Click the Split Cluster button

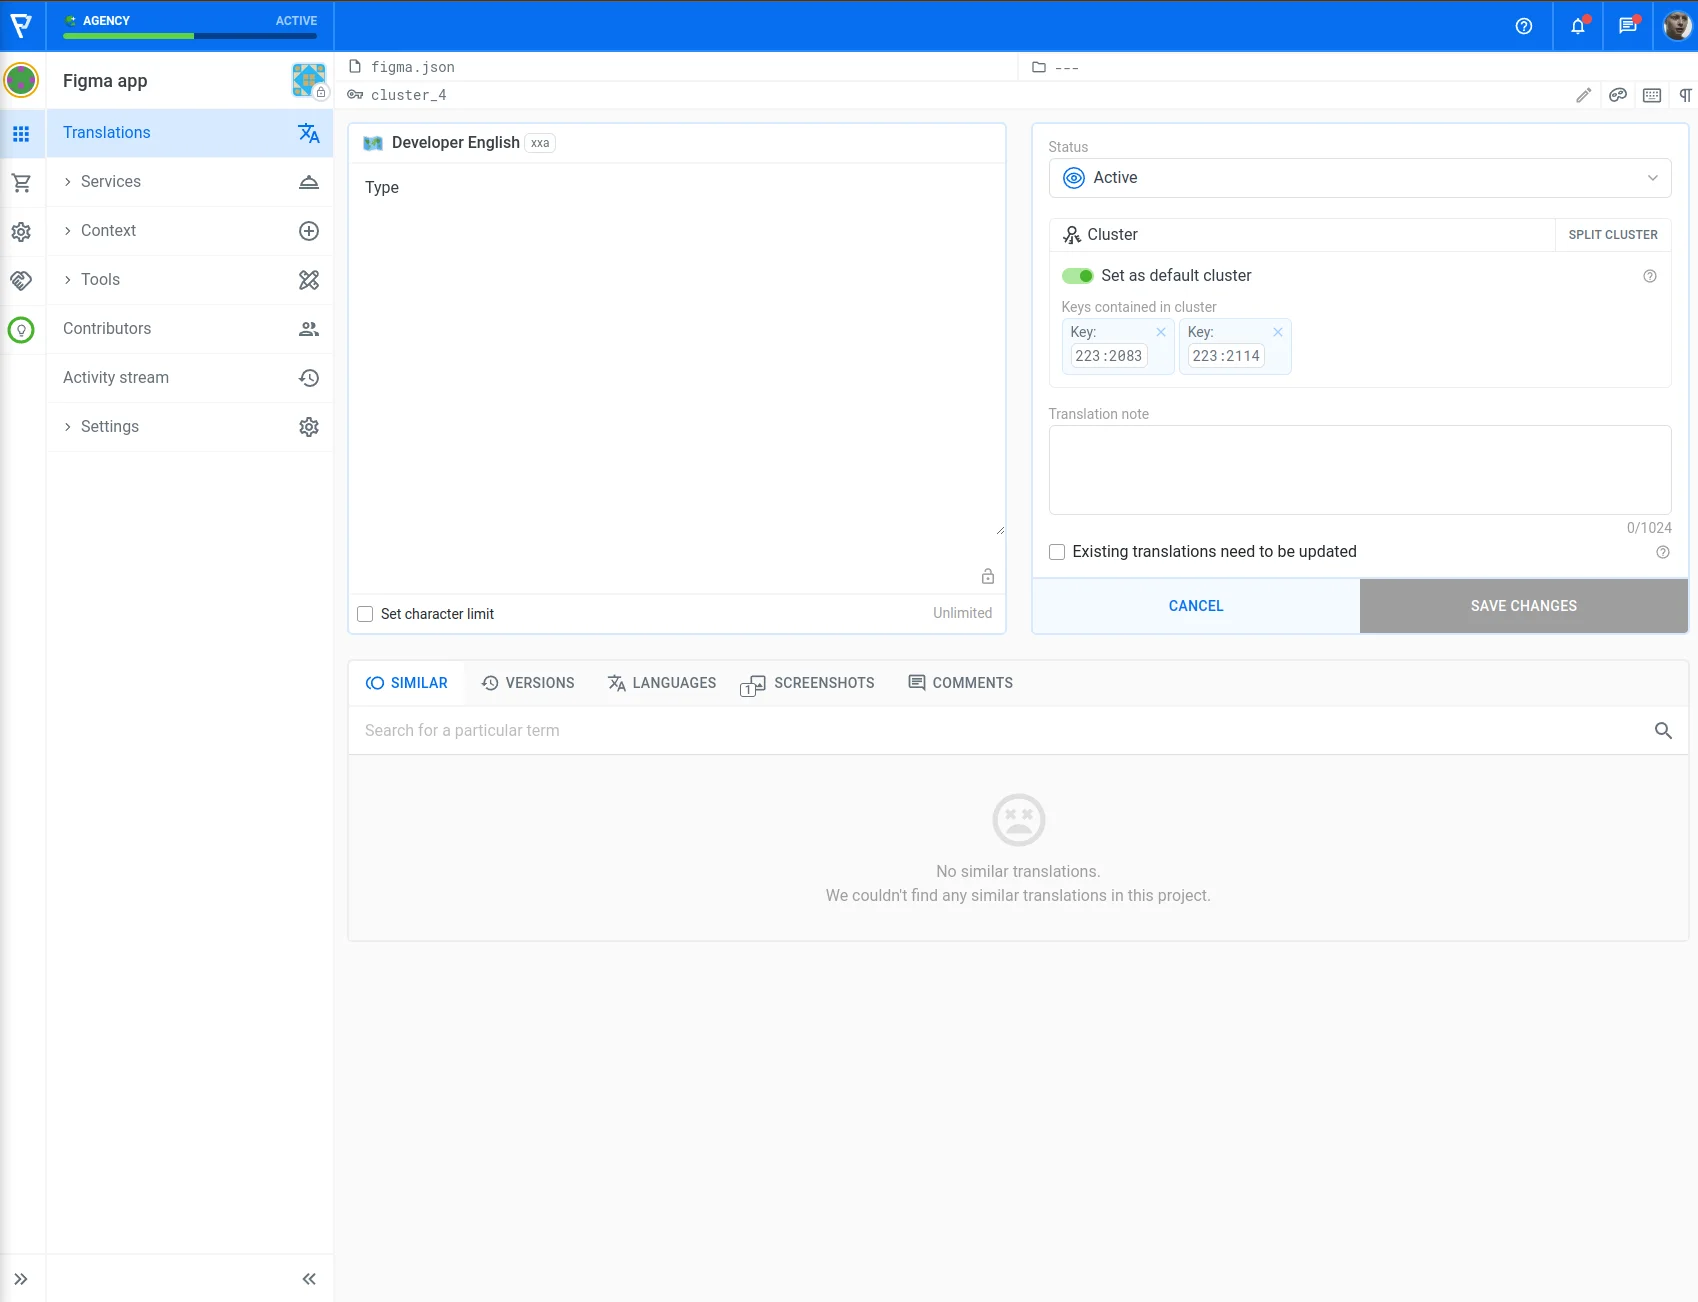1612,235
